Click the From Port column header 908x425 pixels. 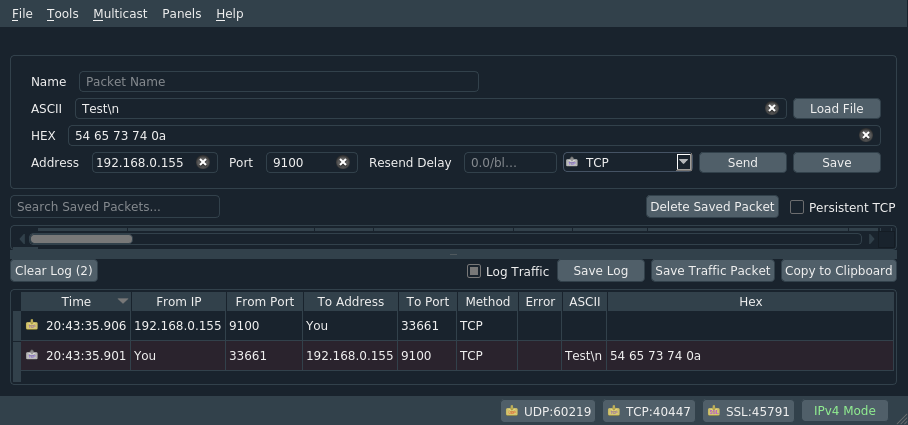click(x=265, y=302)
